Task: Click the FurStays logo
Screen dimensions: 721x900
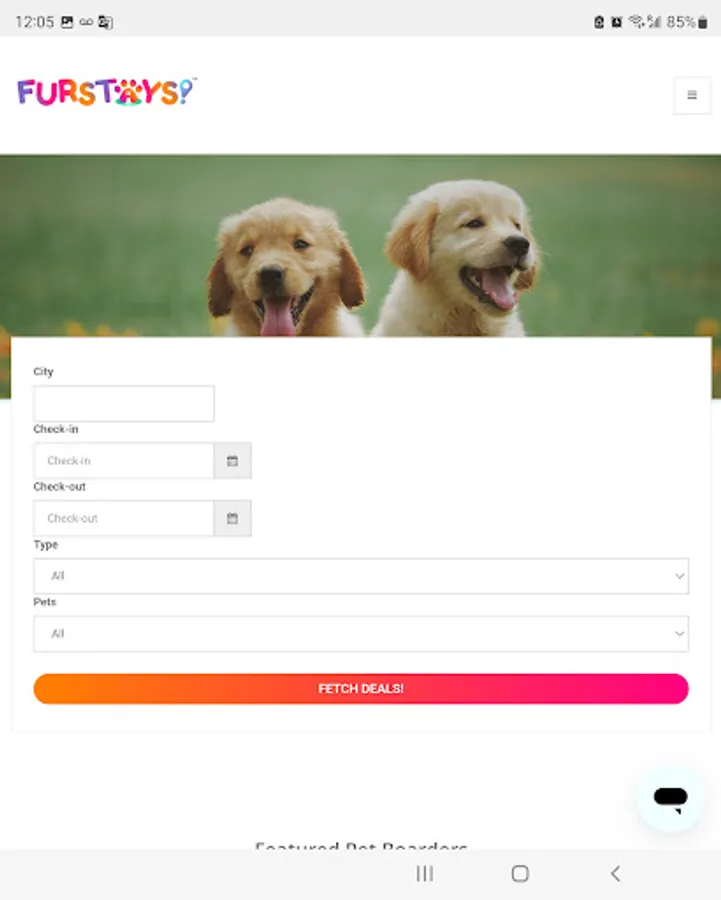Action: coord(107,92)
